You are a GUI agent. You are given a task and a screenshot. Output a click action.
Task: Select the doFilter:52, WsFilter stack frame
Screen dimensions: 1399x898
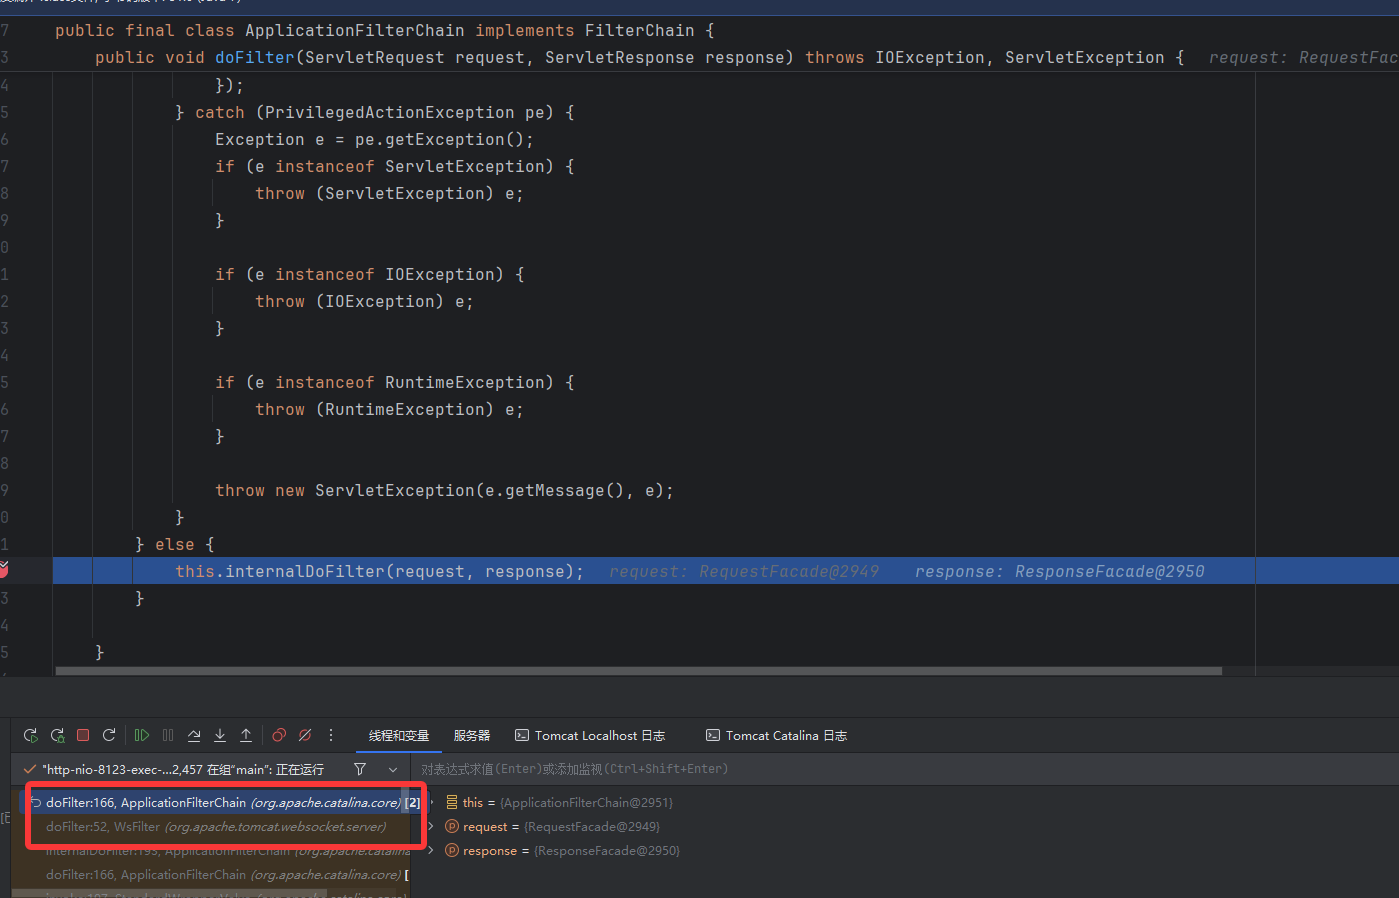tap(215, 827)
